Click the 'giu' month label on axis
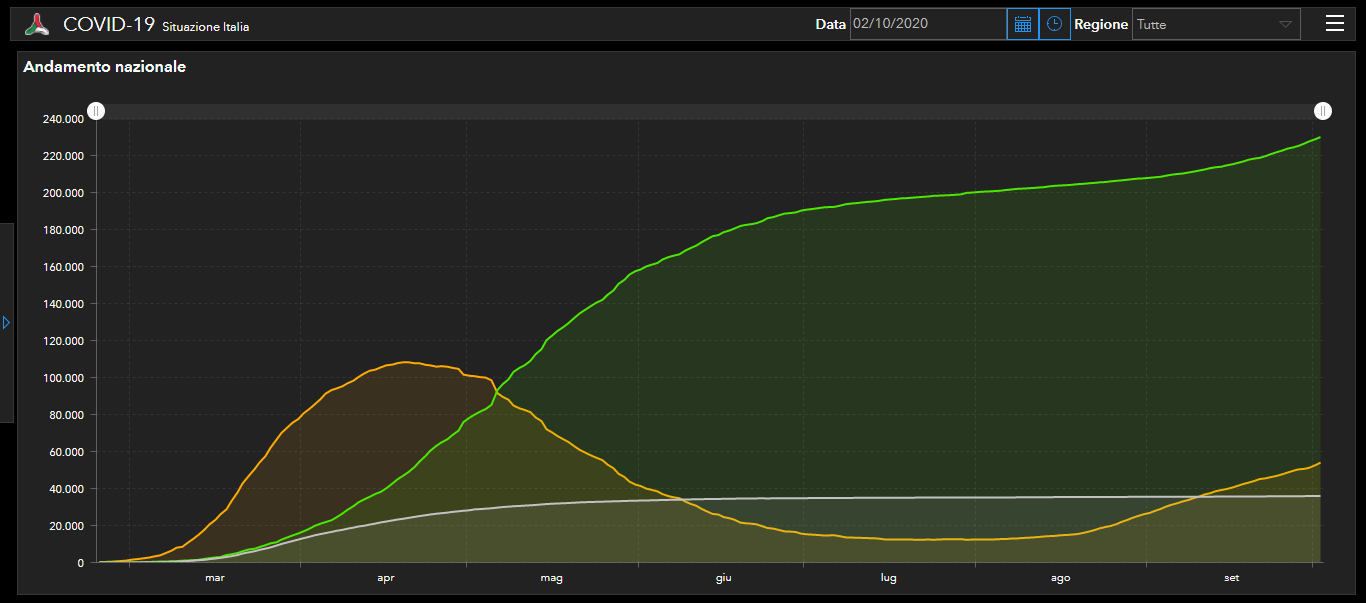Viewport: 1366px width, 603px height. click(723, 578)
